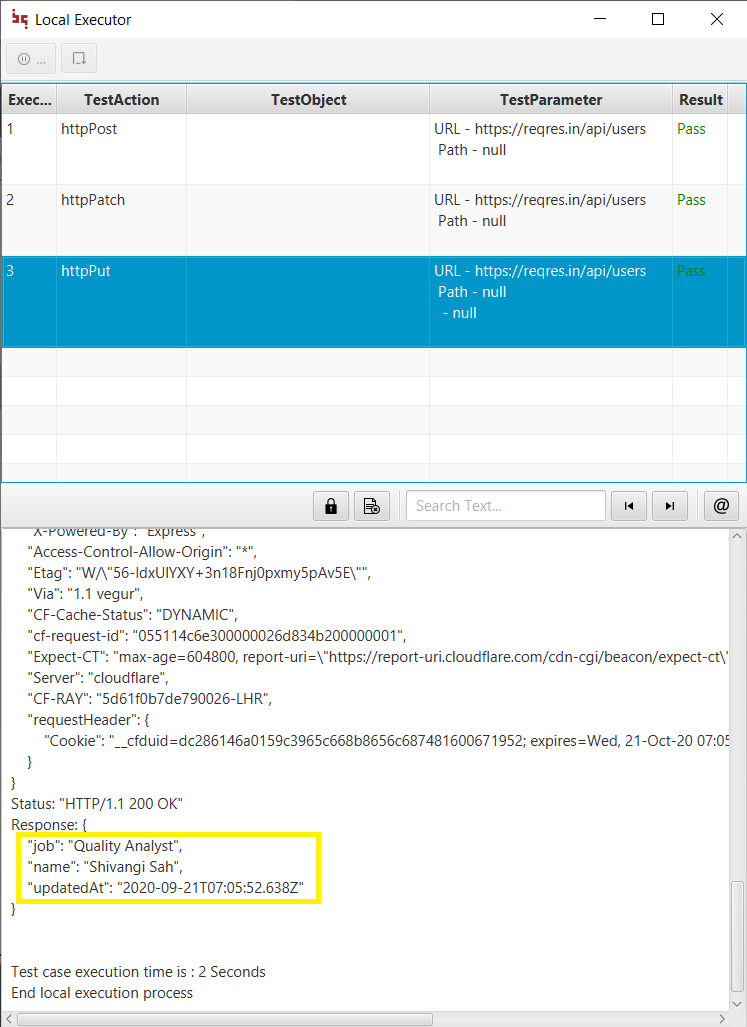This screenshot has height=1027, width=747.
Task: Click execution number 2 cell
Action: point(29,221)
